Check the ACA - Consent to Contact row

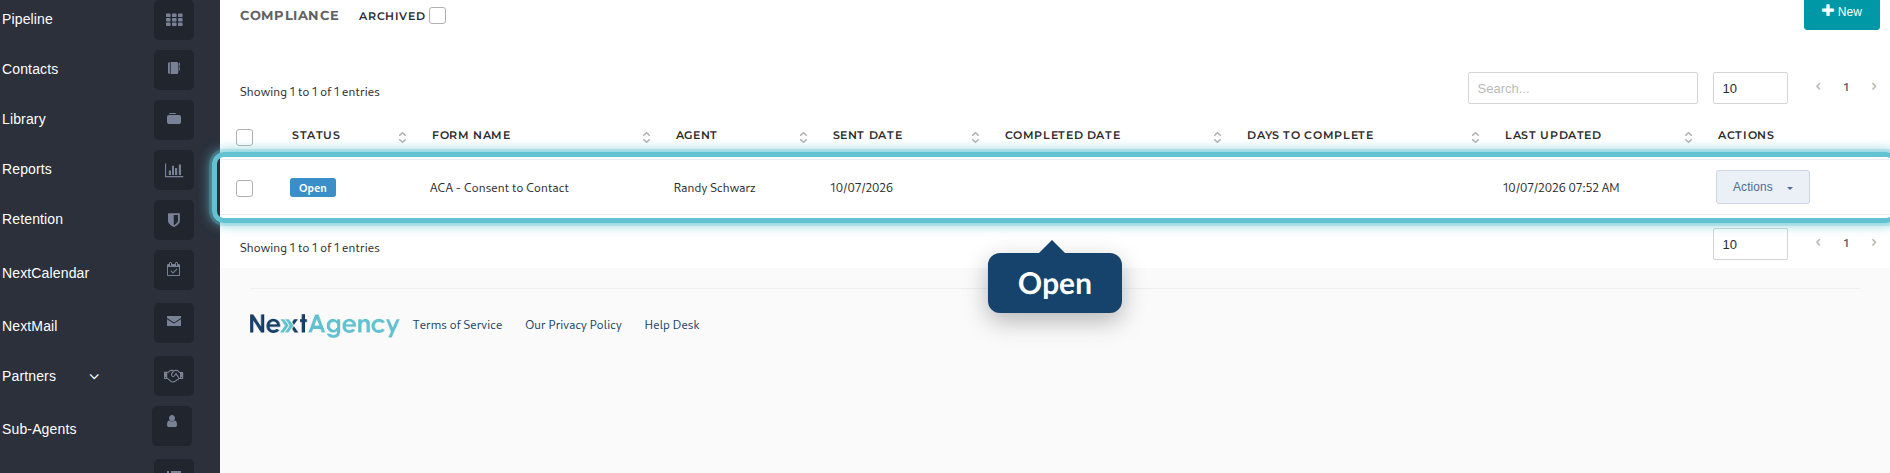[x=245, y=188]
